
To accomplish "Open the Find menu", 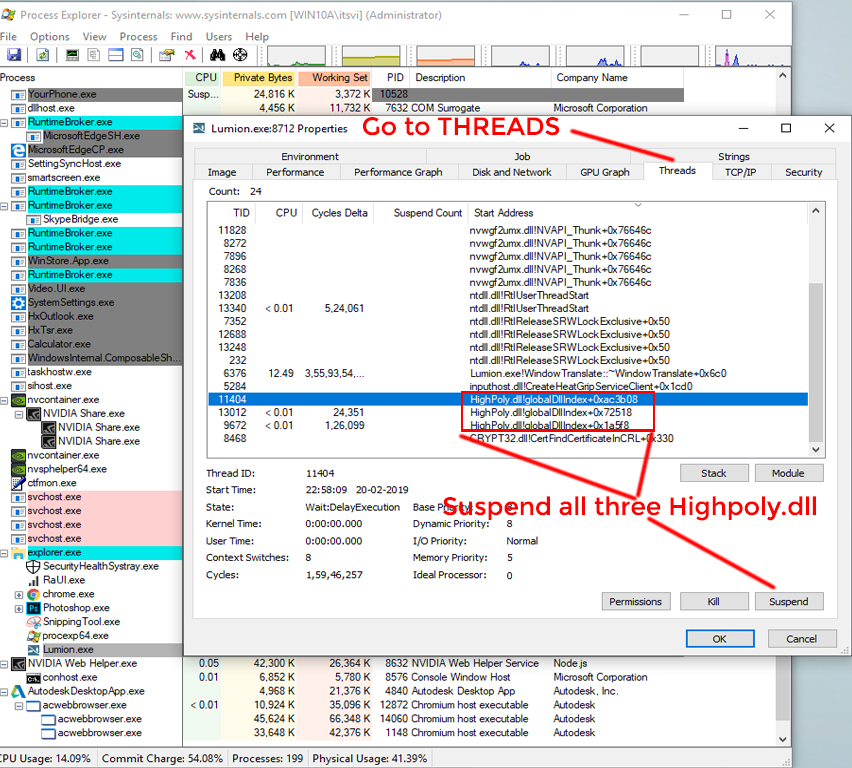I will [181, 36].
